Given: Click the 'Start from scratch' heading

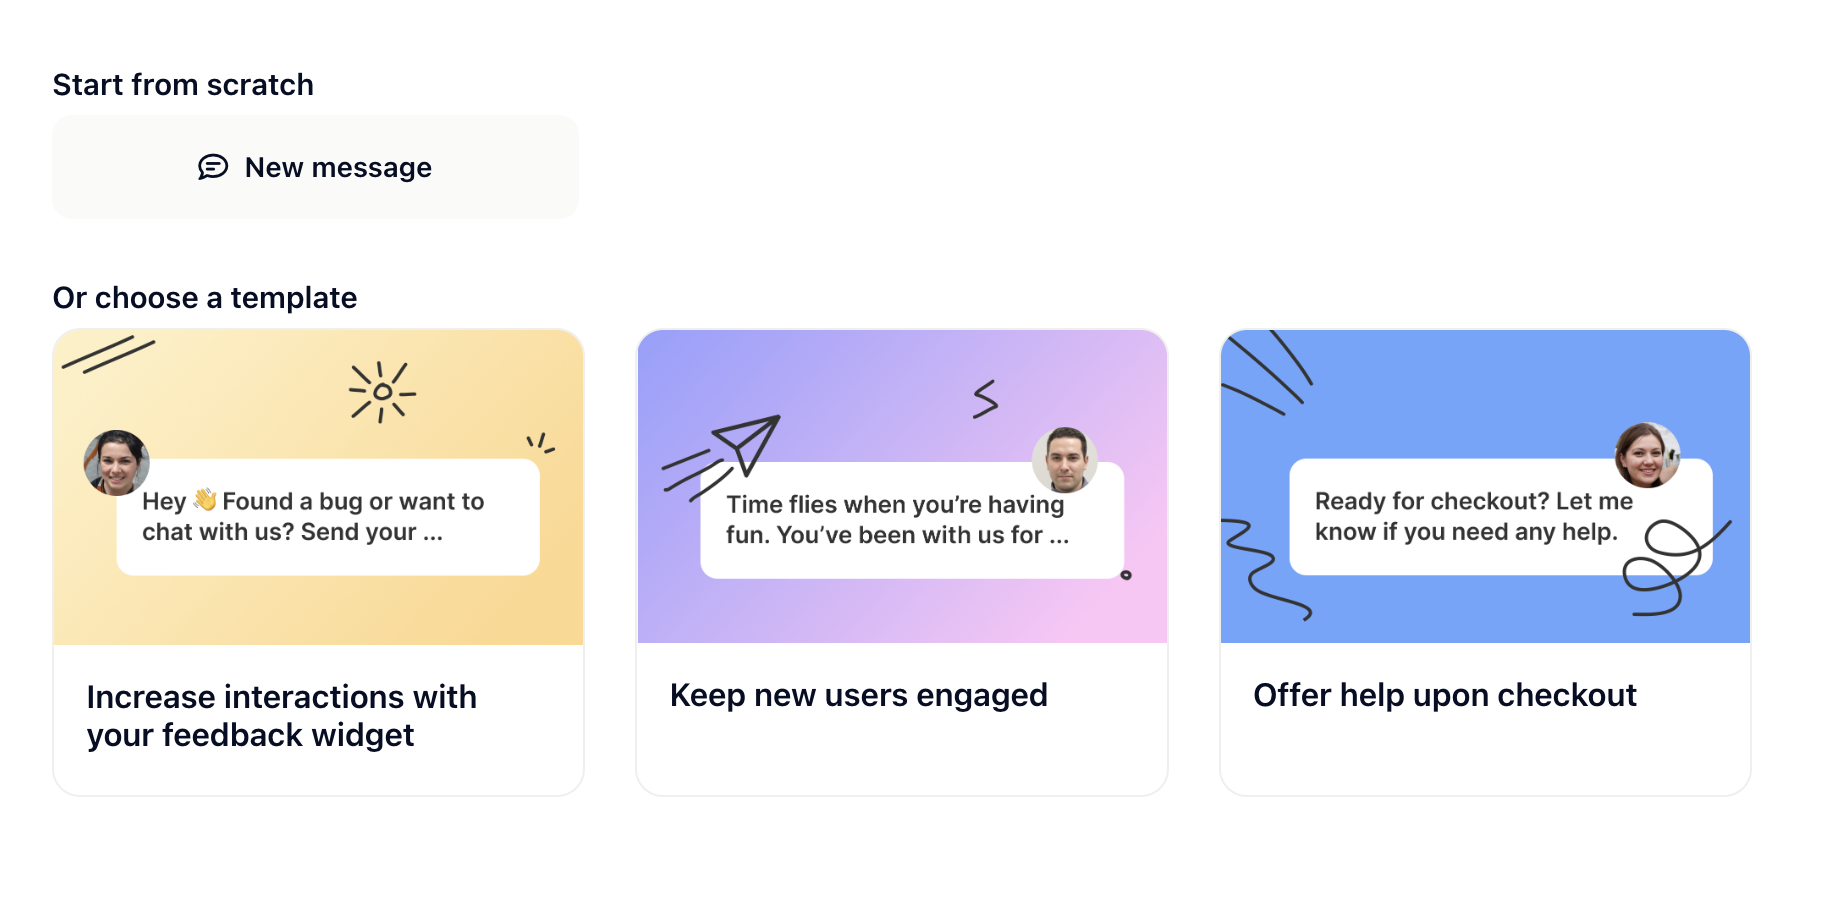Looking at the screenshot, I should click(x=183, y=85).
